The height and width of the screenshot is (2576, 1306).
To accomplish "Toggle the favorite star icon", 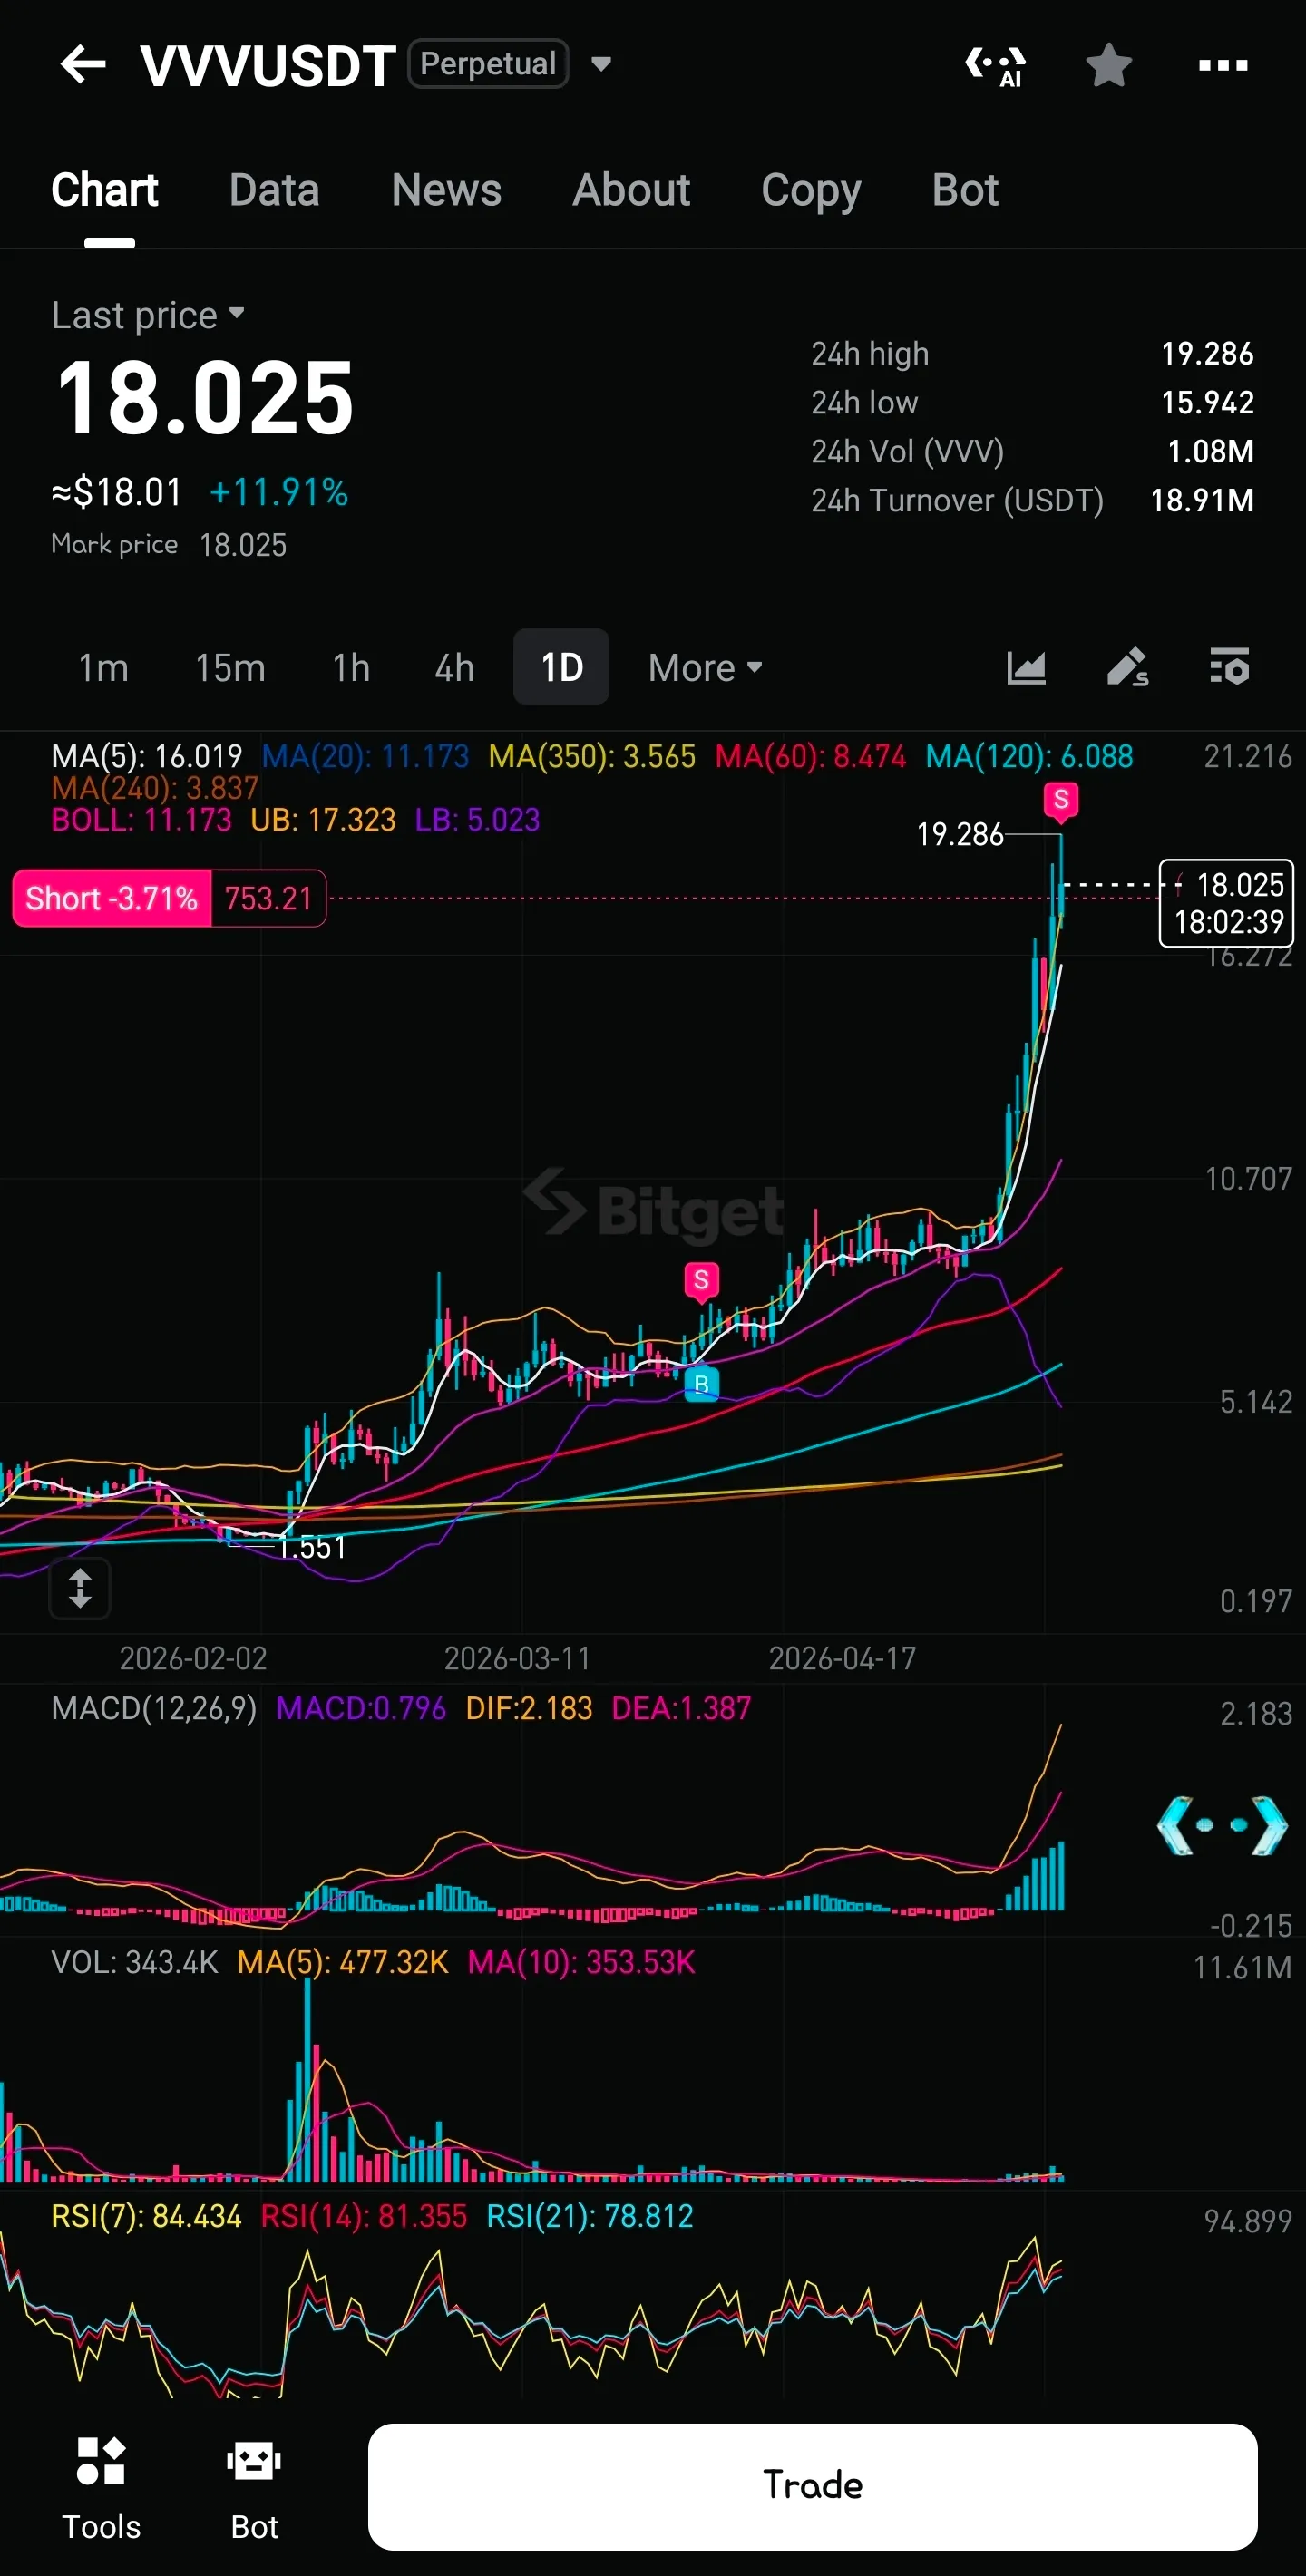I will click(x=1108, y=65).
